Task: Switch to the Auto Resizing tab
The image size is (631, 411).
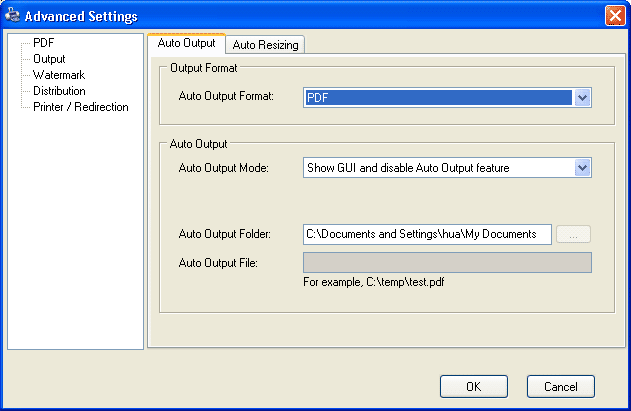Action: (265, 45)
